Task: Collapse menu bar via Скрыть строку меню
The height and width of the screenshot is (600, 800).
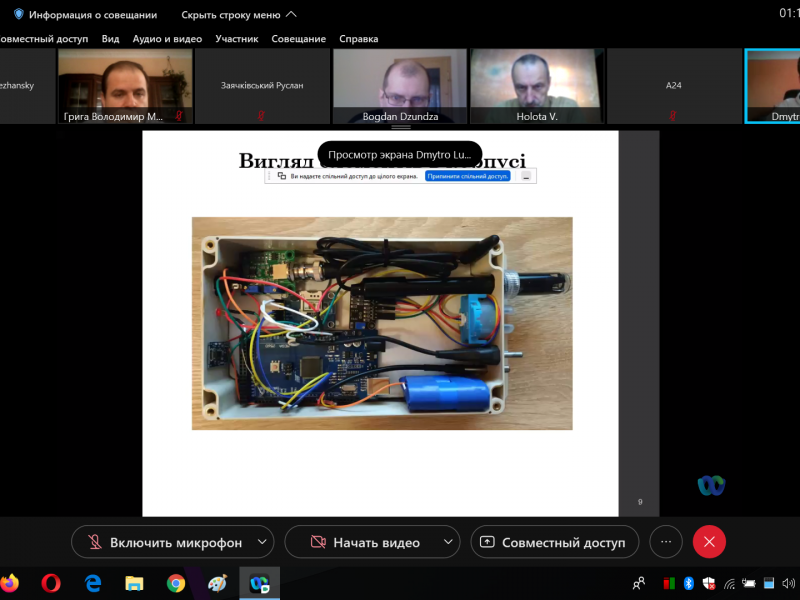Action: click(x=238, y=15)
